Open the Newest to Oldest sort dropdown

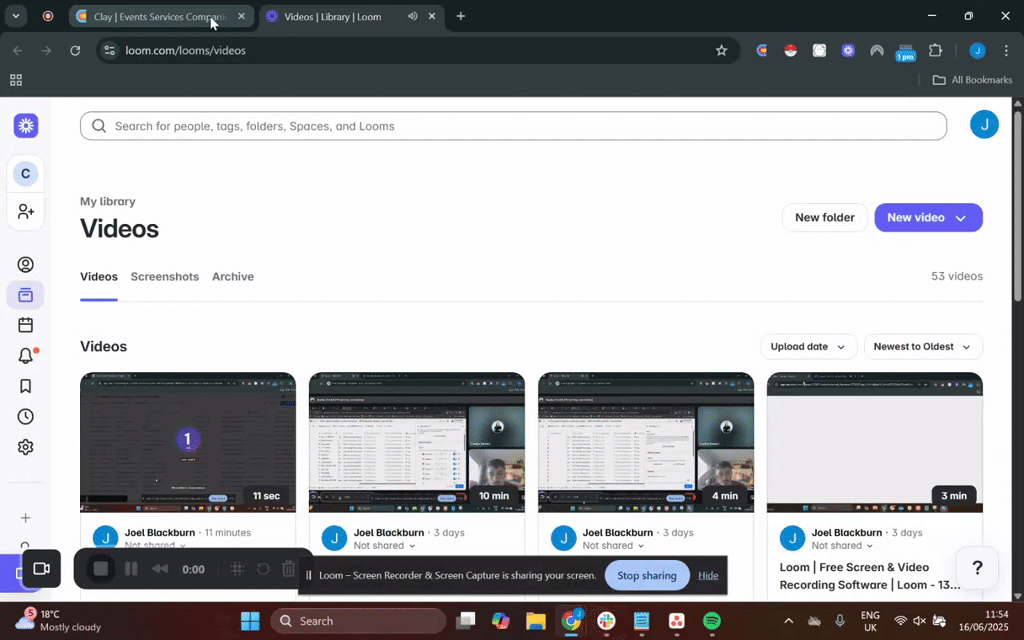tap(922, 346)
